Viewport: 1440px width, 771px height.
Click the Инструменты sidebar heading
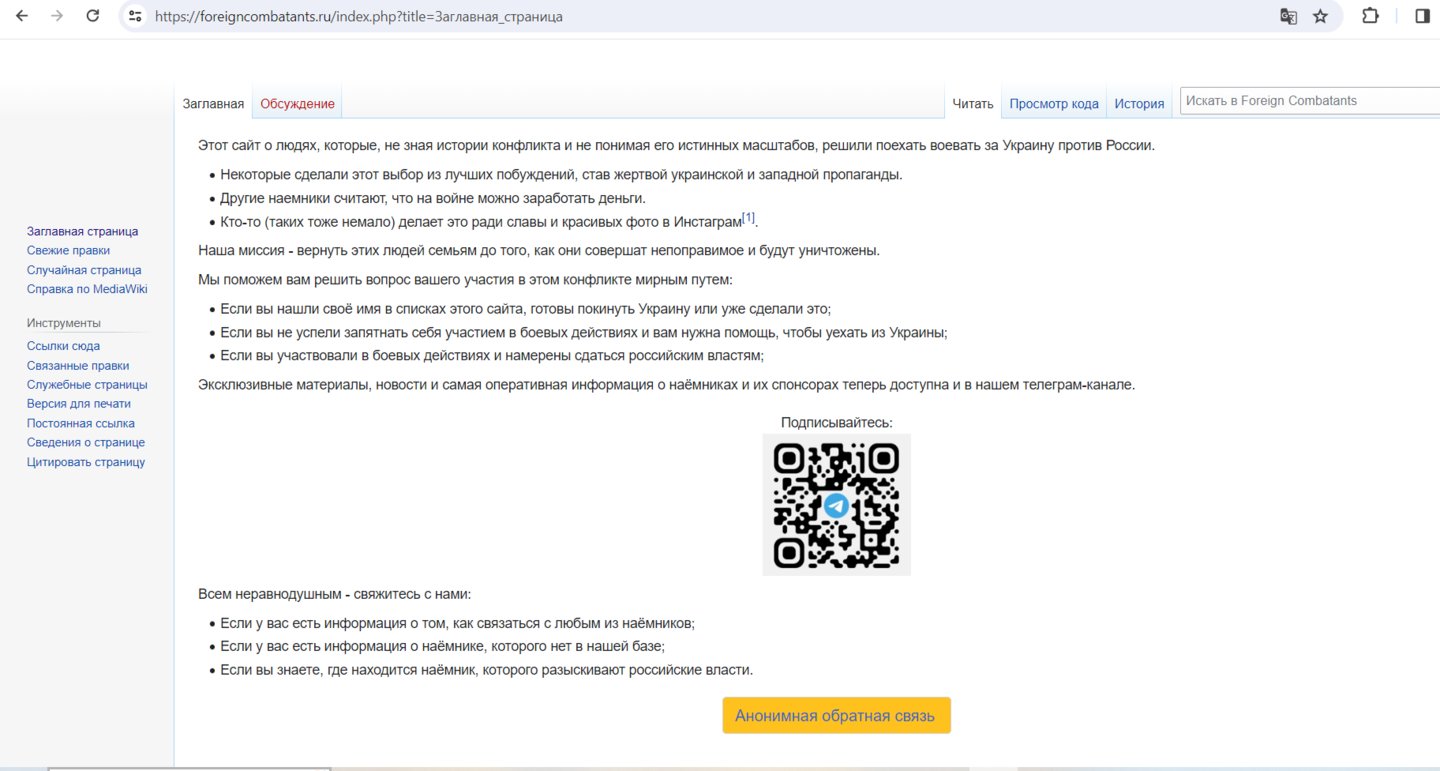click(x=64, y=323)
